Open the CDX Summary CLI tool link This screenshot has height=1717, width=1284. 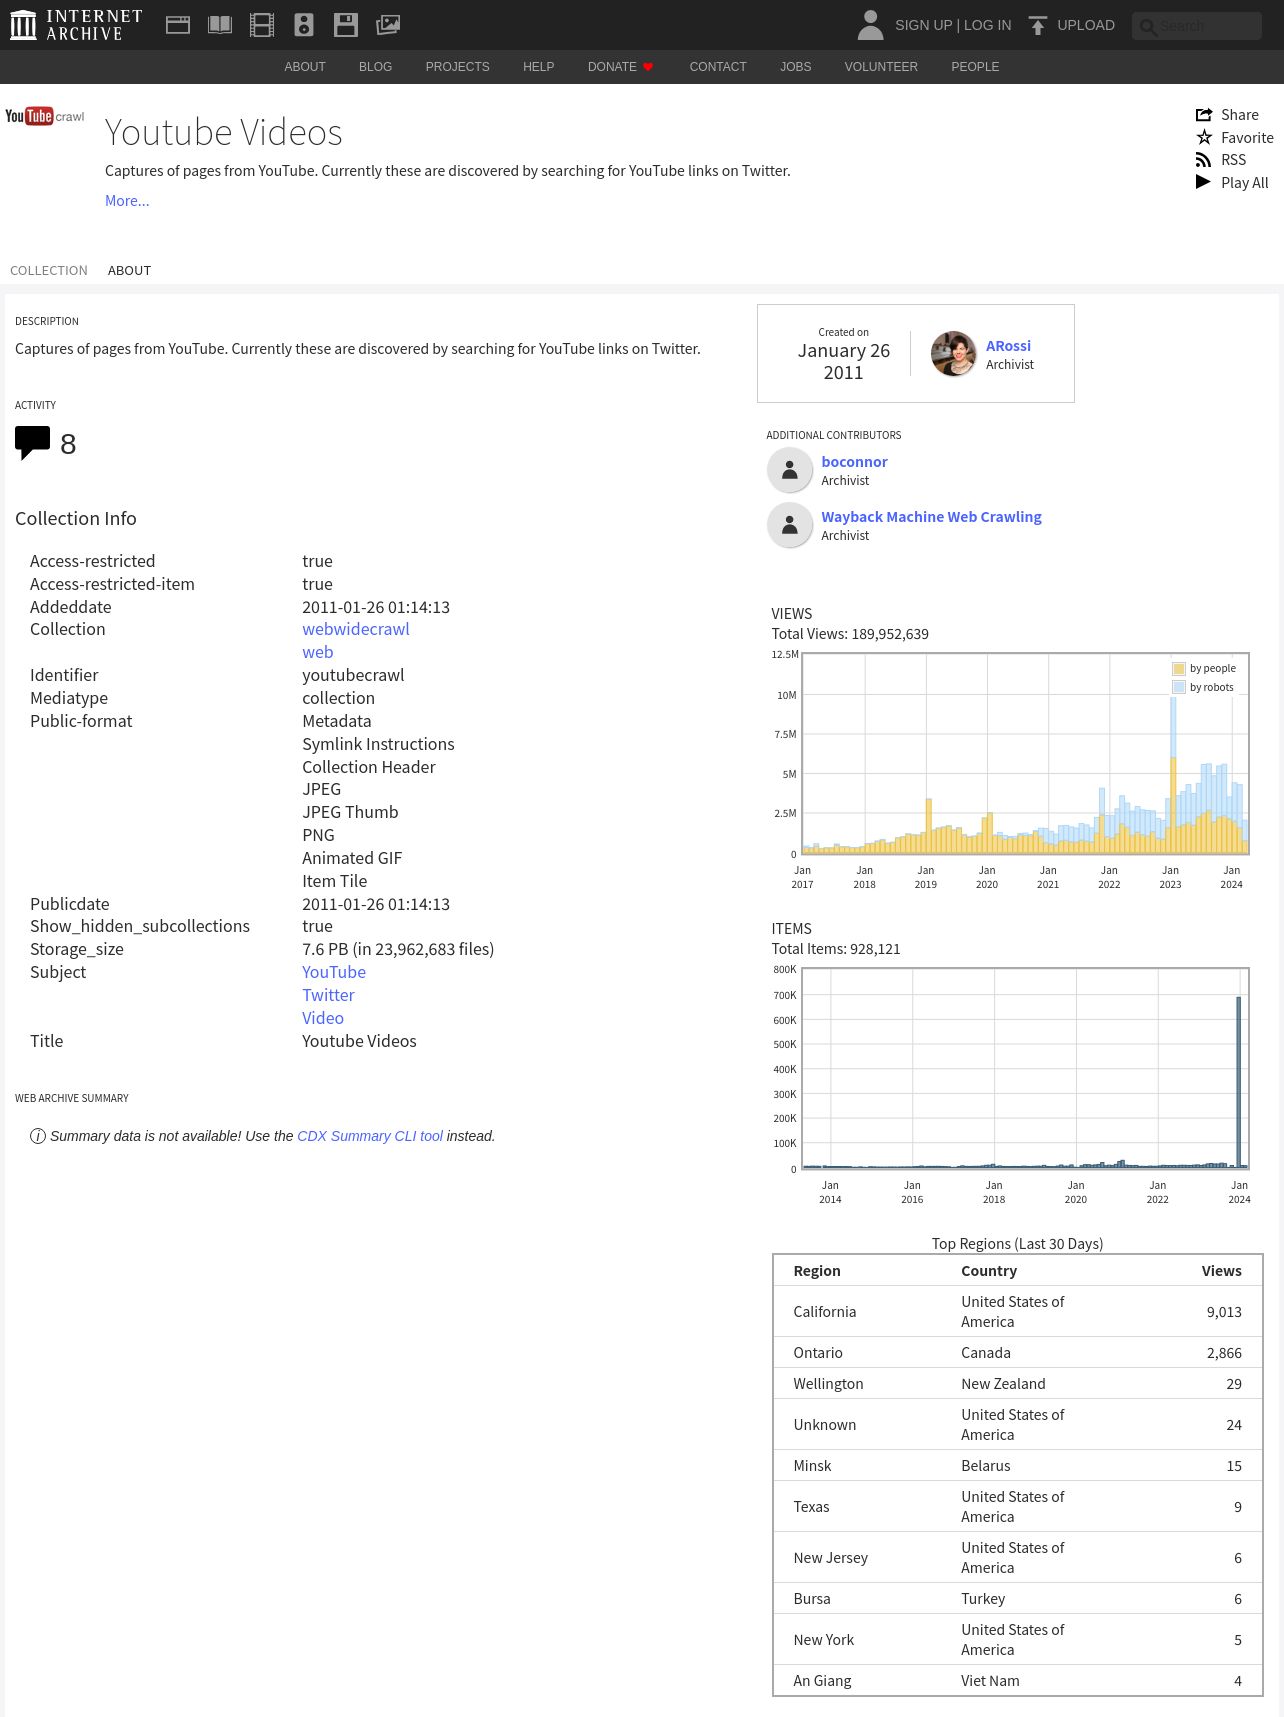click(370, 1136)
